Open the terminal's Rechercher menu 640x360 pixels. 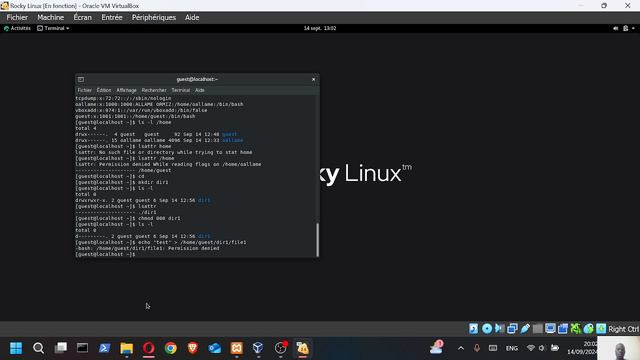[x=154, y=90]
